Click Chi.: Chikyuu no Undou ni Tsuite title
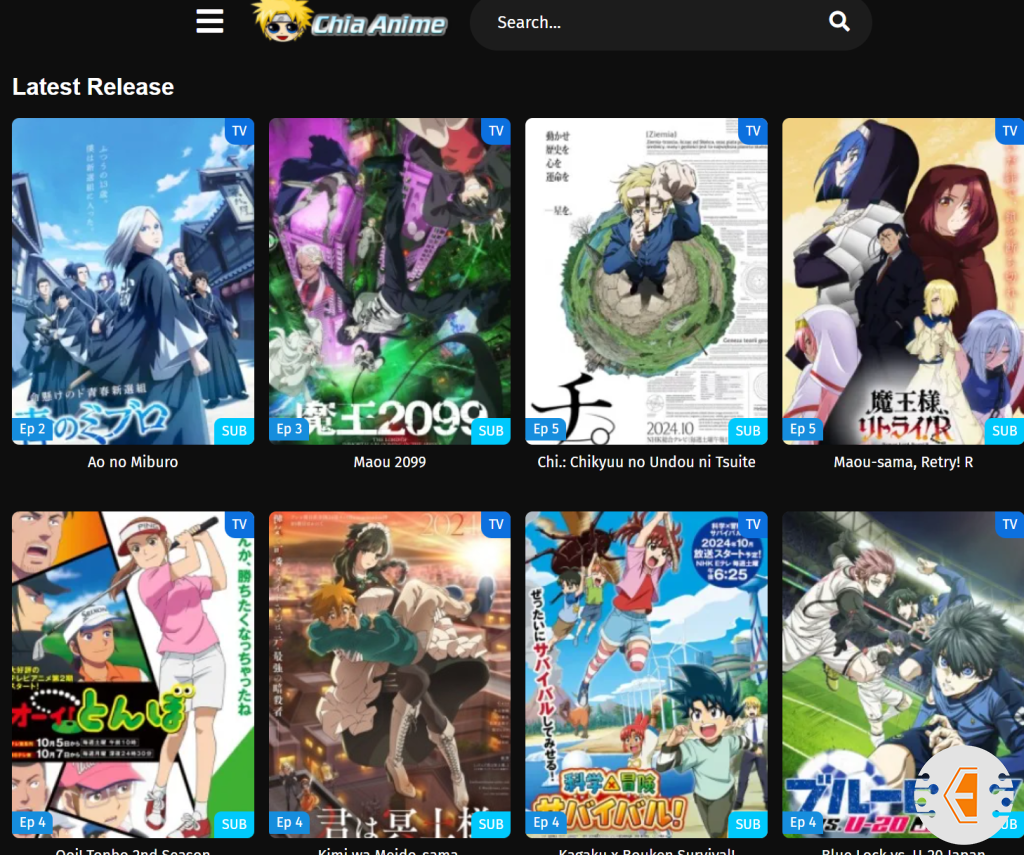This screenshot has height=855, width=1024. click(646, 462)
